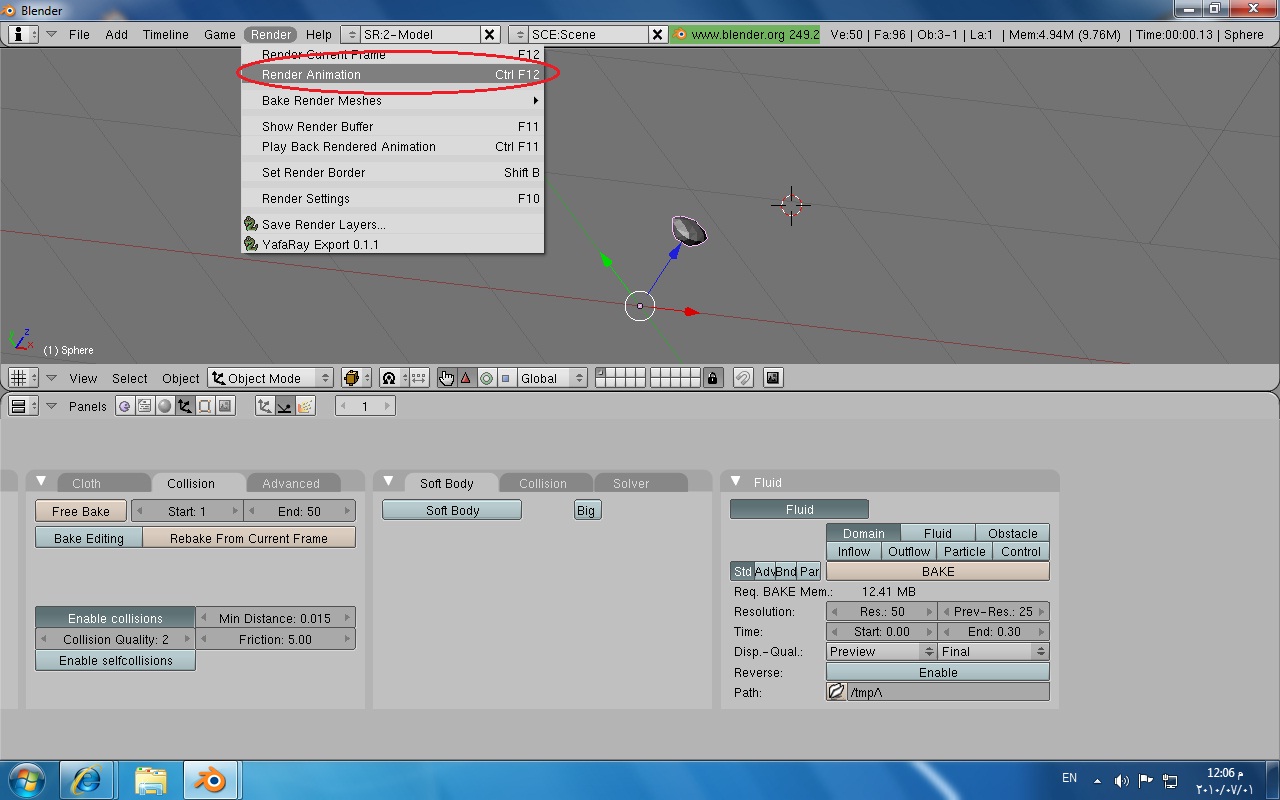Select the rotate manipulator ring icon

(486, 378)
